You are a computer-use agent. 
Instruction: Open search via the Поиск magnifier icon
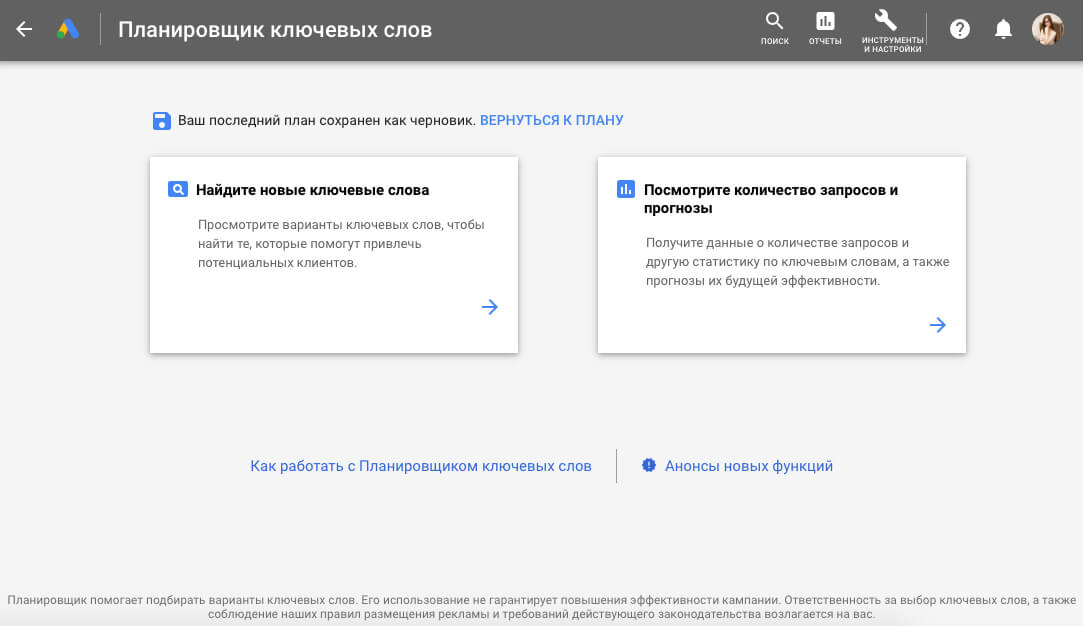coord(774,22)
